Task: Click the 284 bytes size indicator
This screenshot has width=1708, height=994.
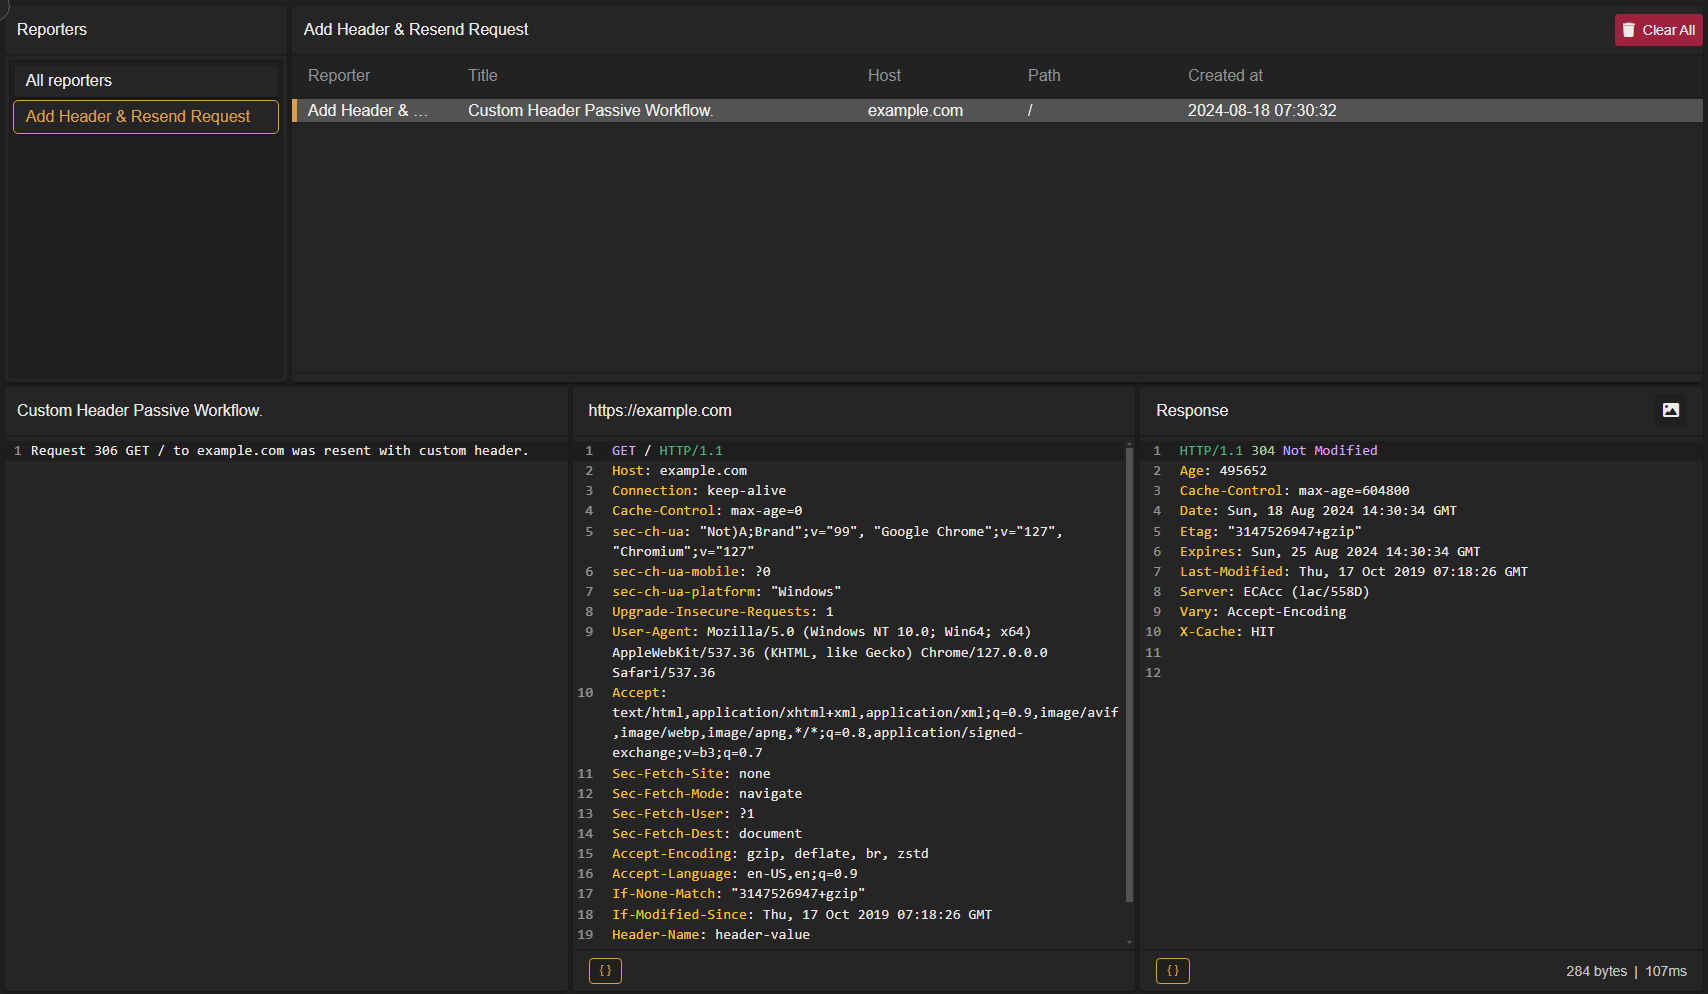Action: [x=1596, y=971]
